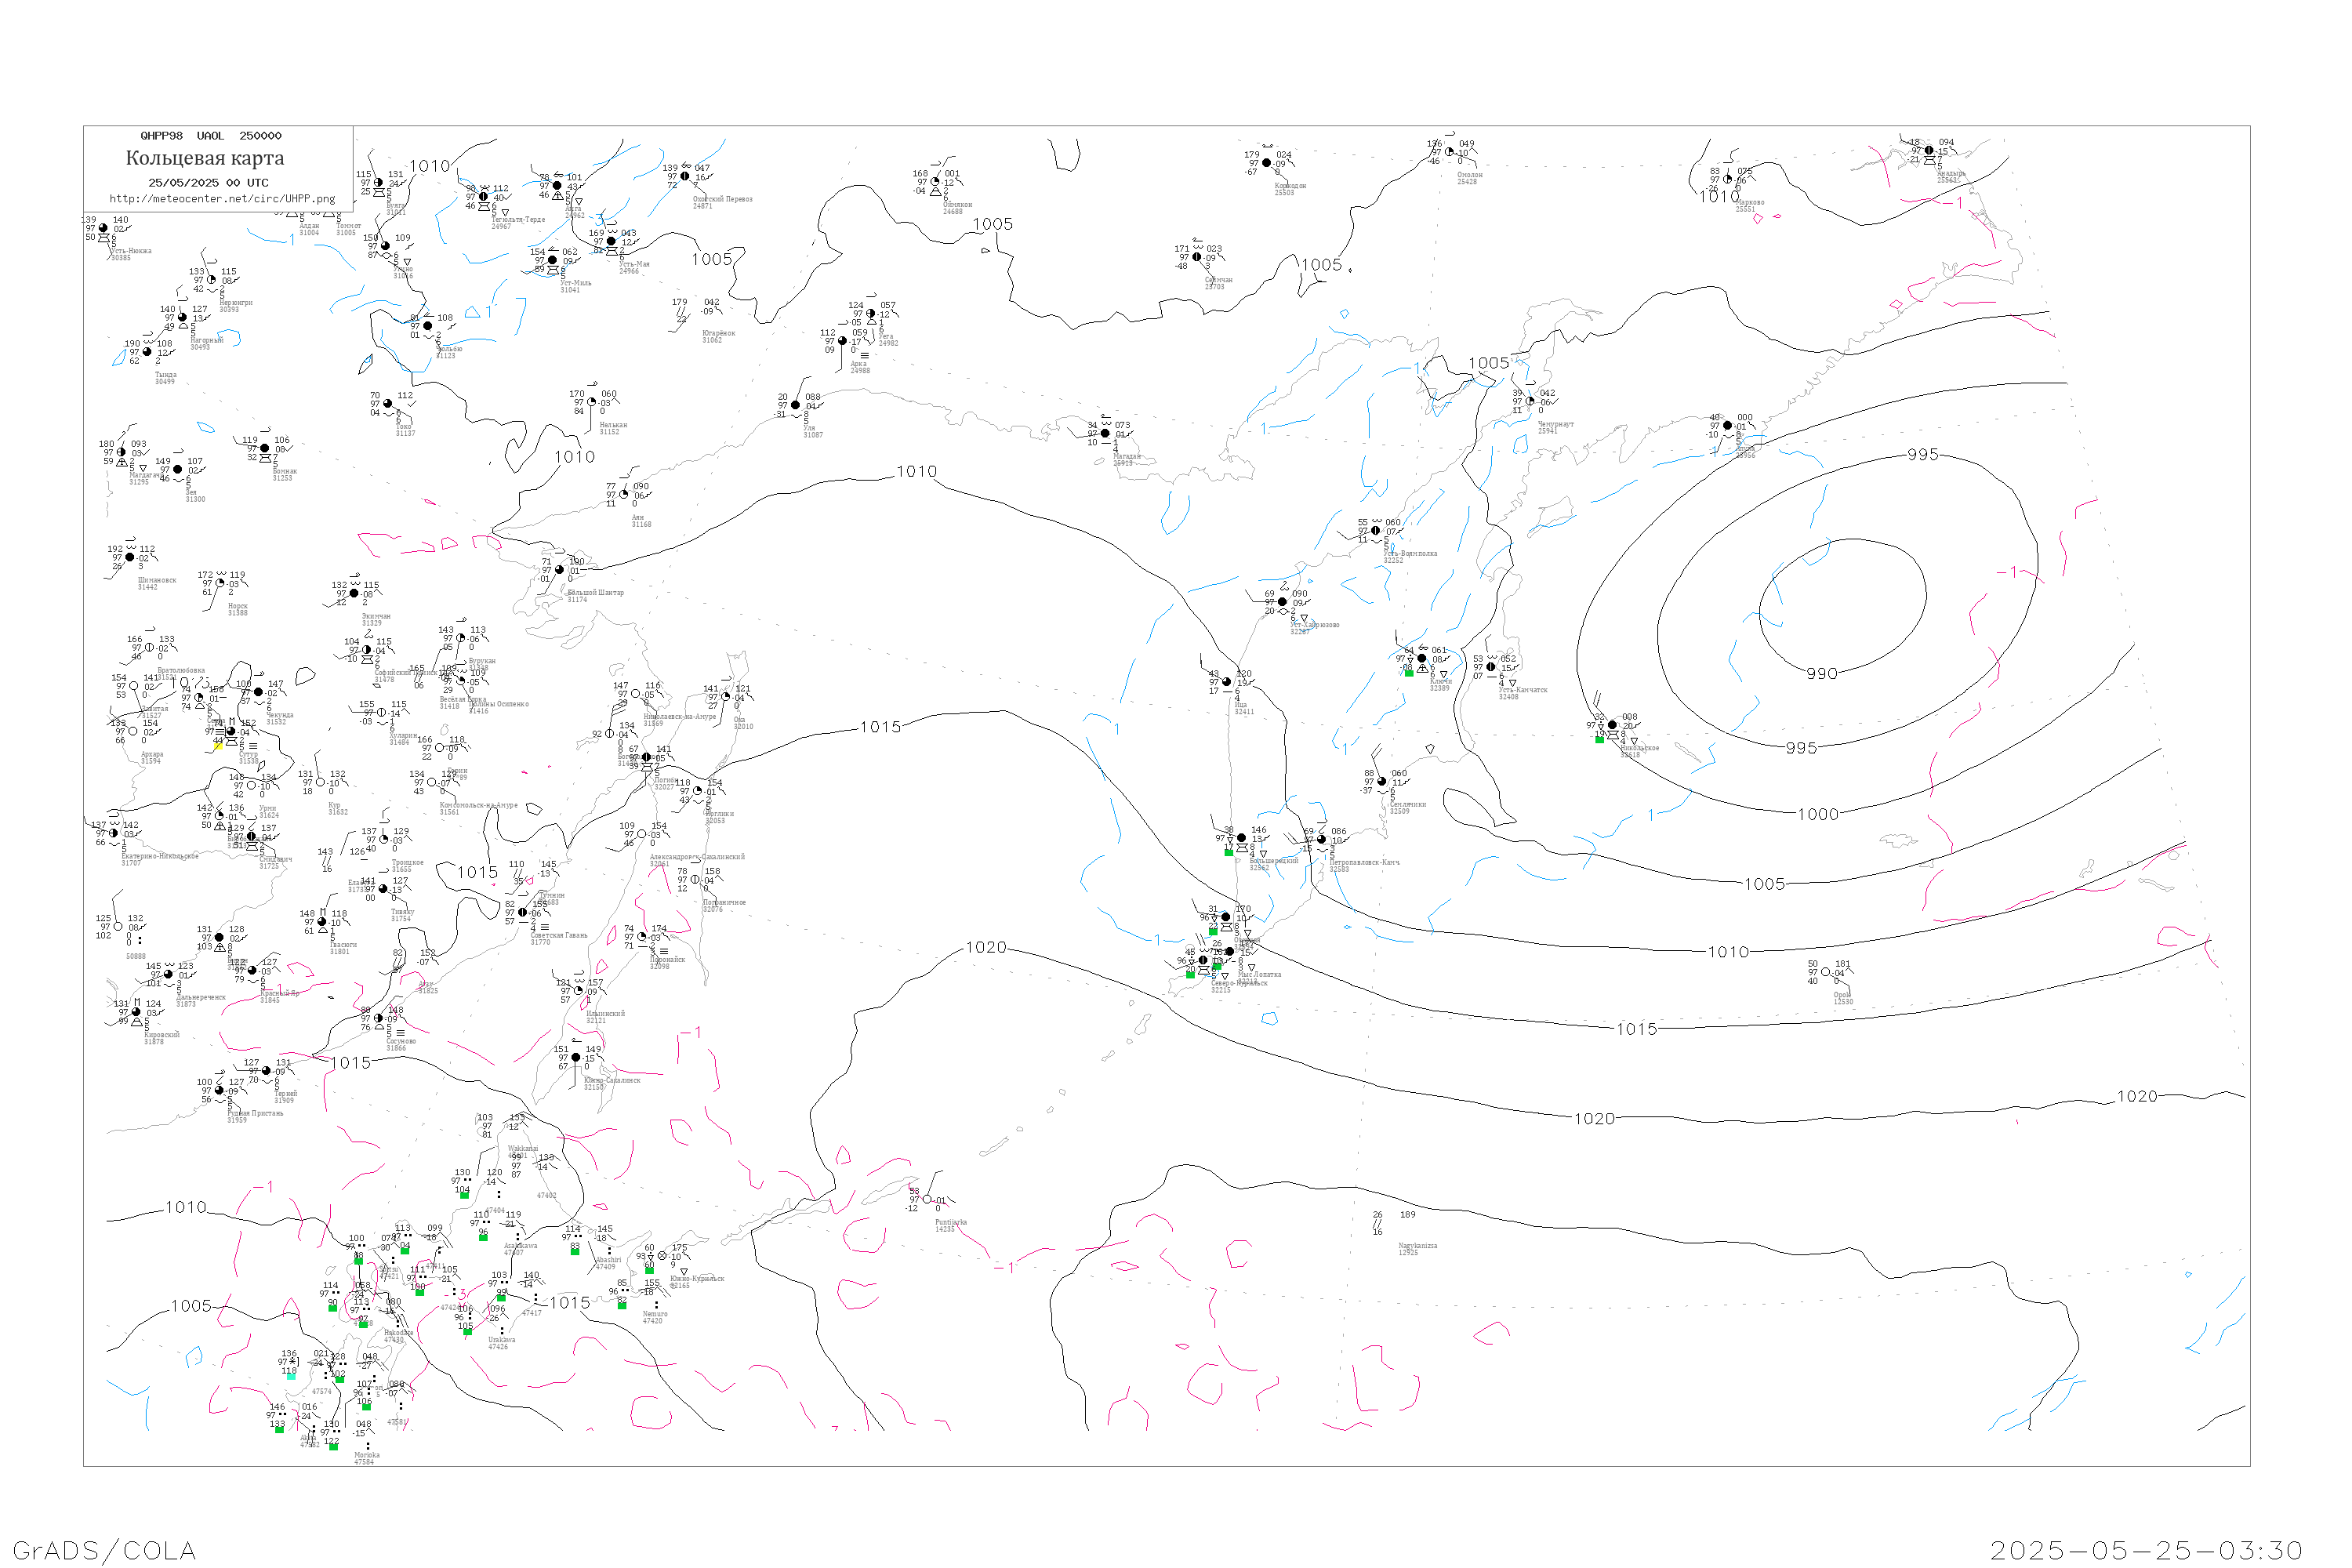Screen dimensions: 2352x1568
Task: Select the QHPP98 UAOL 250000 header code
Action: (211, 136)
